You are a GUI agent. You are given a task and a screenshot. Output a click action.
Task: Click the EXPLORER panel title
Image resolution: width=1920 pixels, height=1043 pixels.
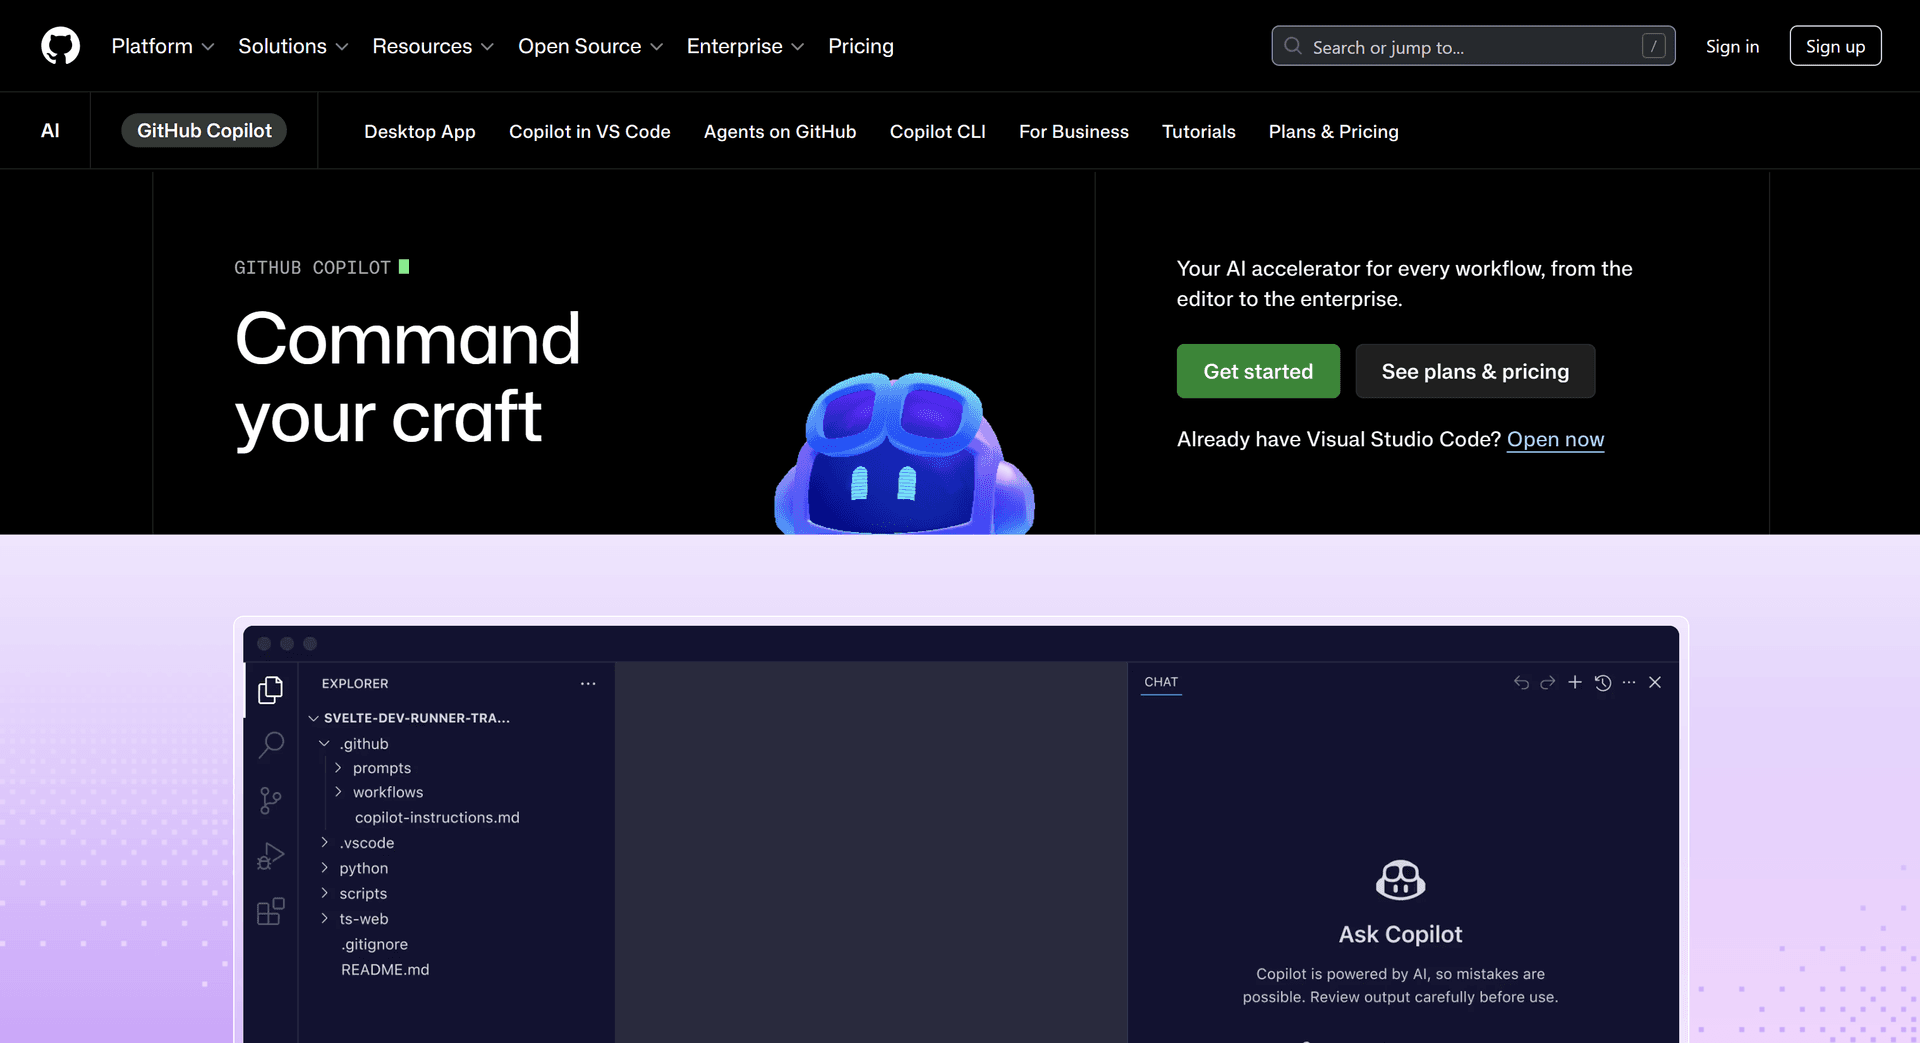[x=355, y=684]
